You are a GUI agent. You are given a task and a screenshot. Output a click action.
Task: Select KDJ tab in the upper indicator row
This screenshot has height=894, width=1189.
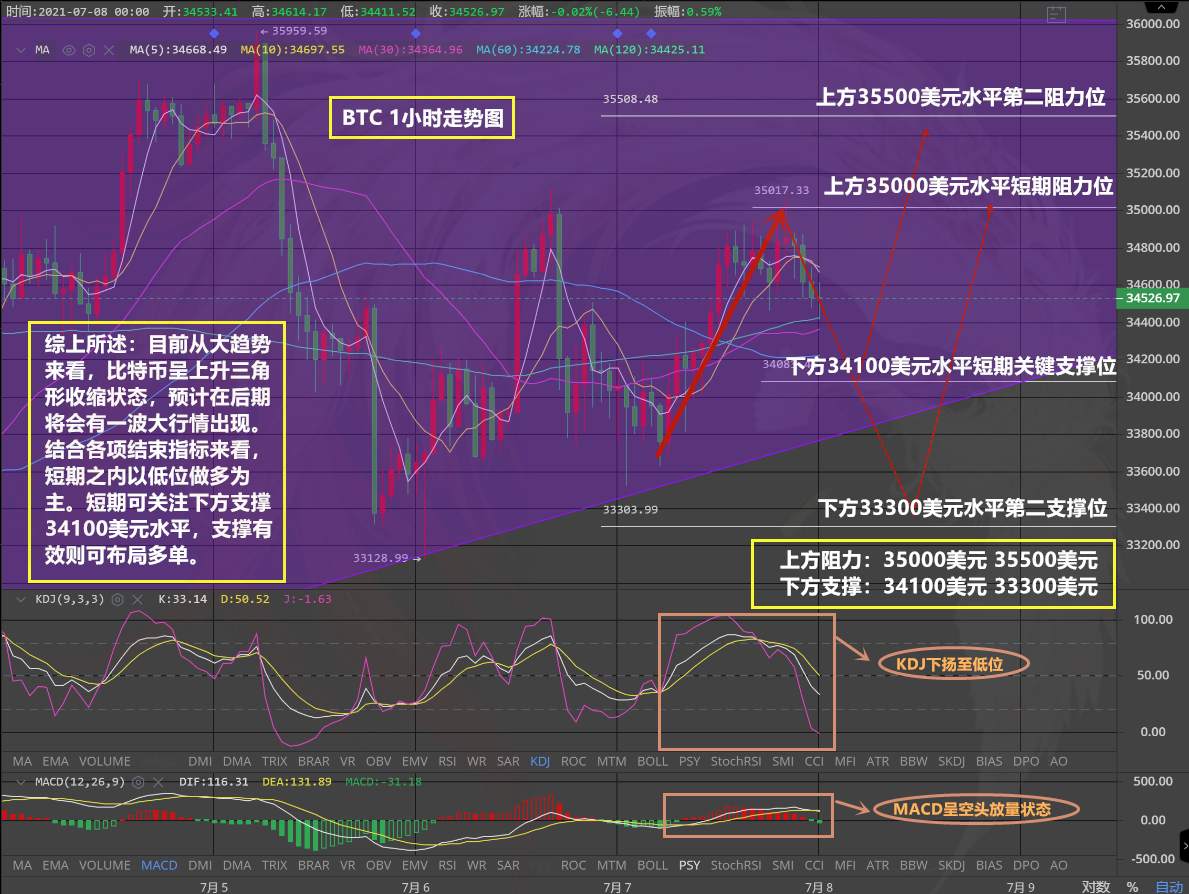(x=540, y=761)
